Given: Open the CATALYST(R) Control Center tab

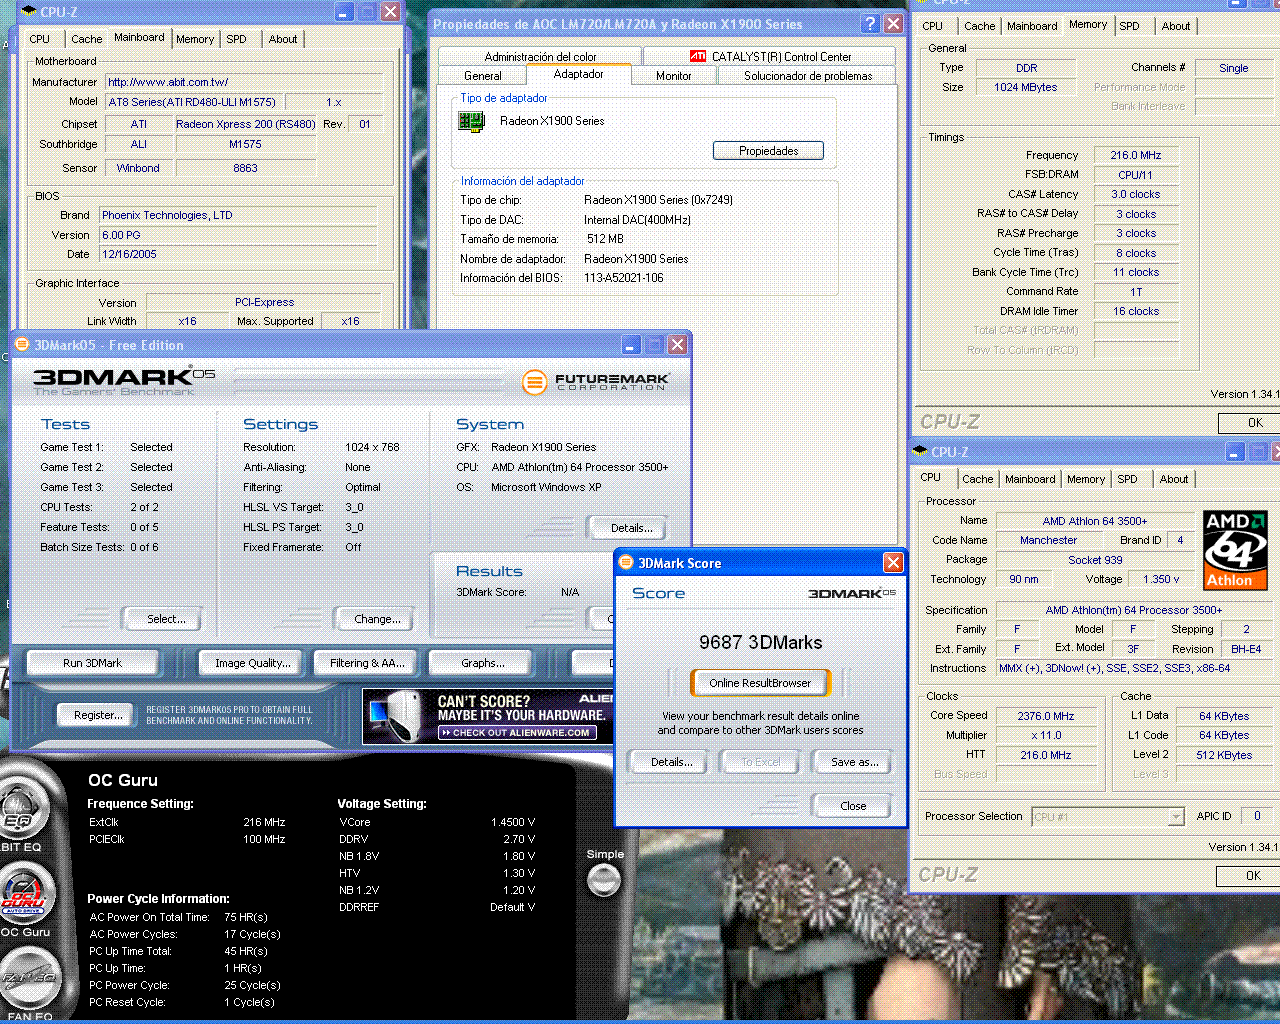Looking at the screenshot, I should 770,57.
